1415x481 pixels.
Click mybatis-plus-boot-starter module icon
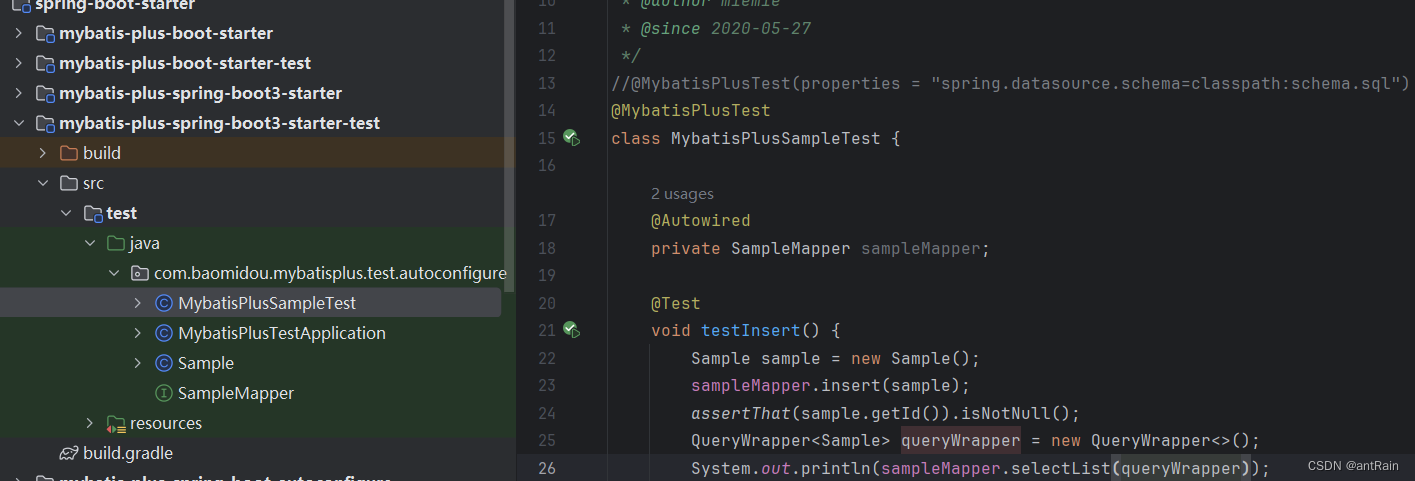(x=45, y=33)
